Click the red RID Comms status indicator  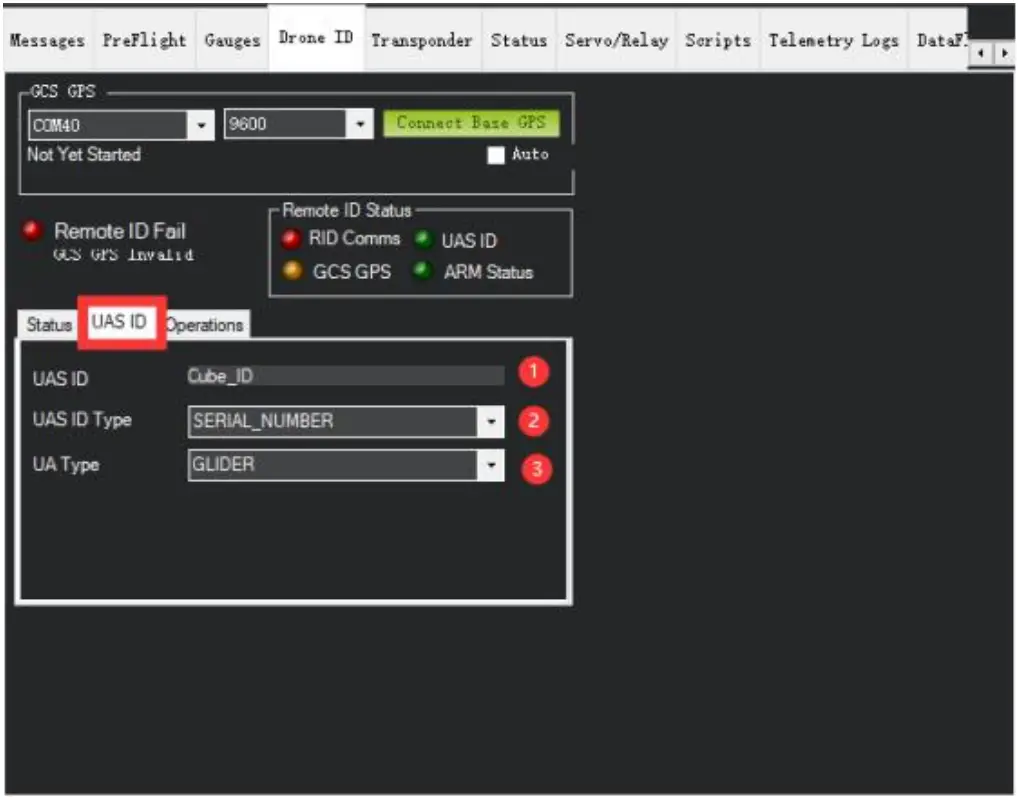click(291, 239)
